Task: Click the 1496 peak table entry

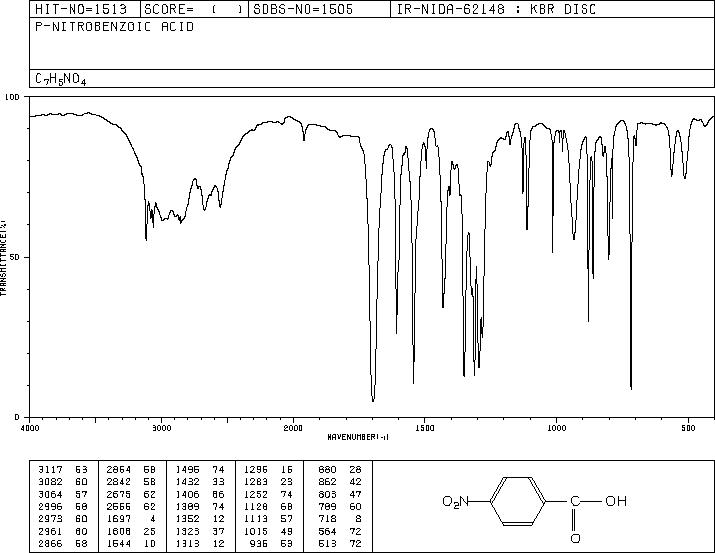Action: (x=200, y=470)
